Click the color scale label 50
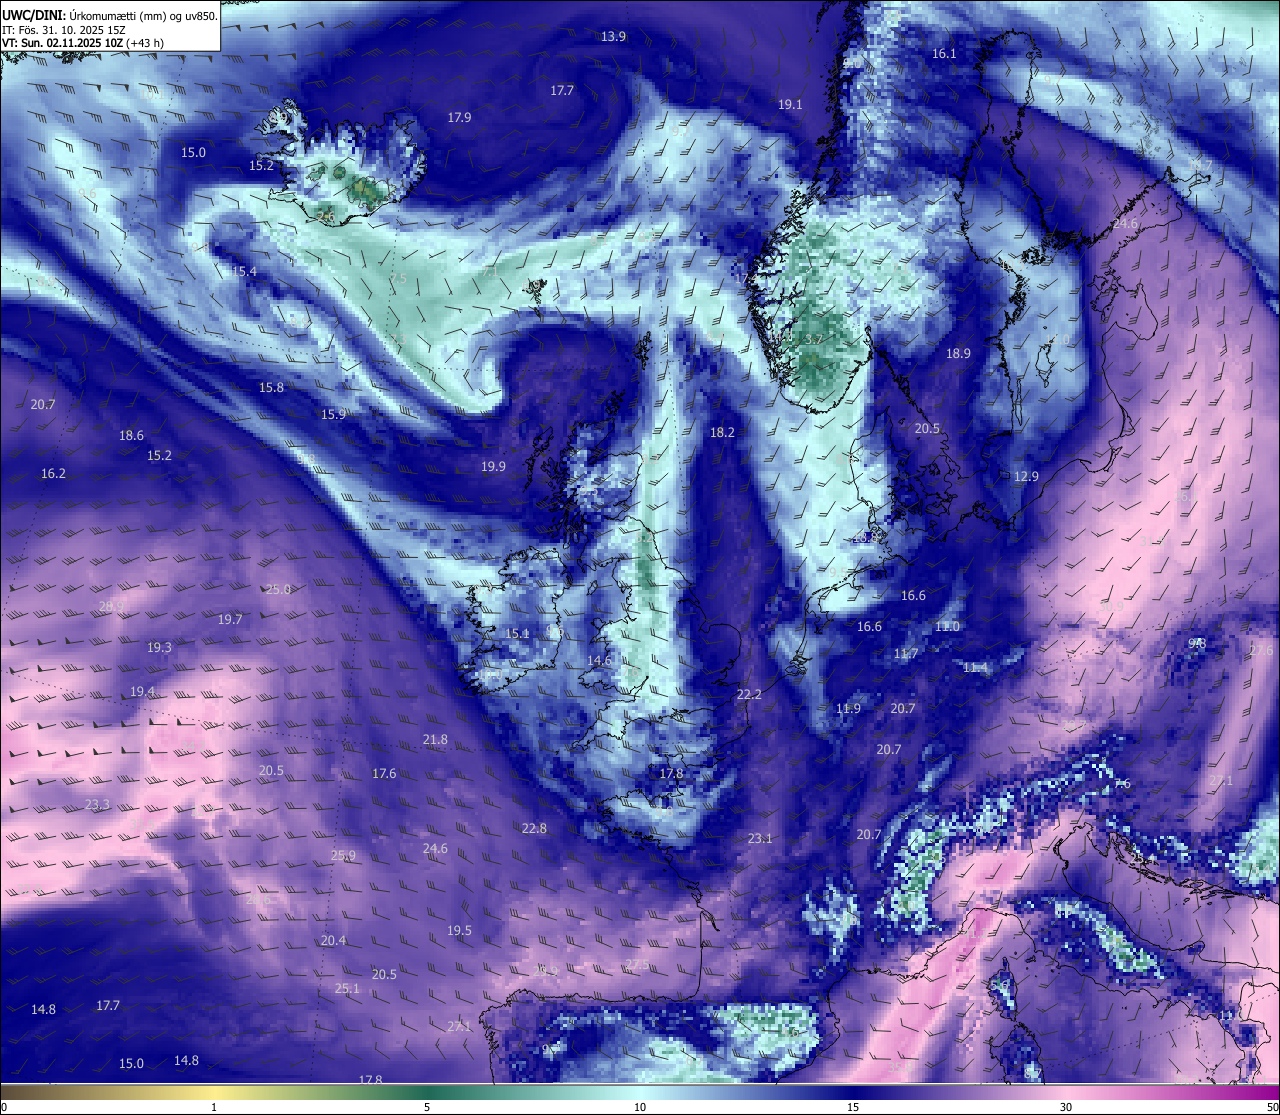 [1272, 1107]
